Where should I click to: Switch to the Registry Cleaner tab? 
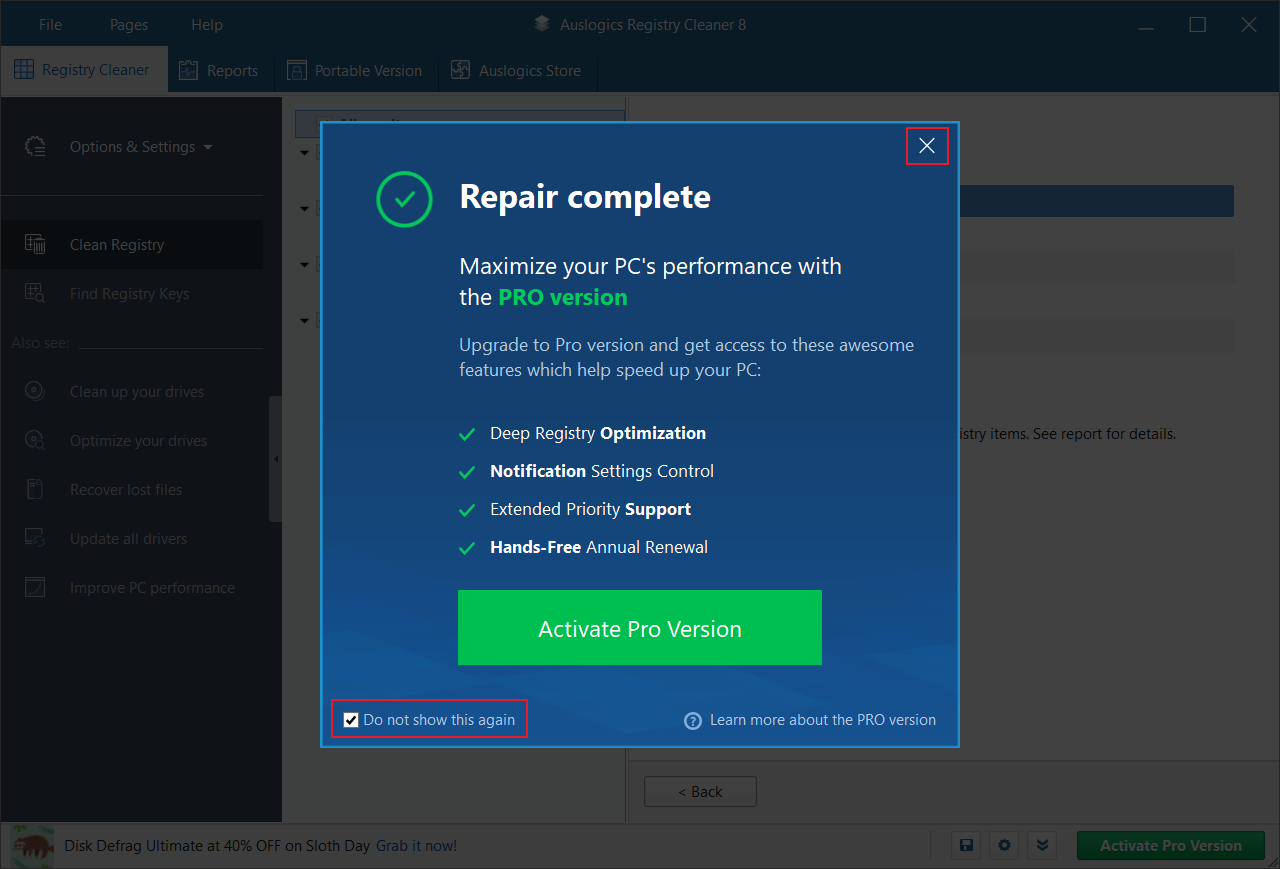(x=83, y=70)
